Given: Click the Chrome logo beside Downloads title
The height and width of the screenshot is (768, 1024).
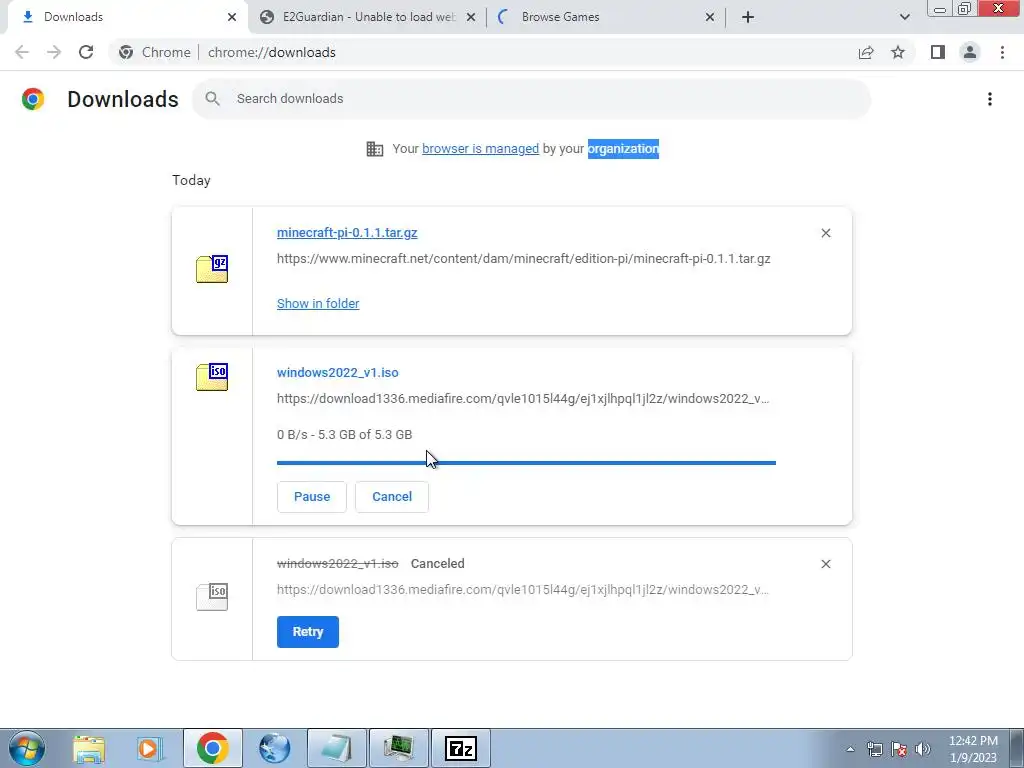Looking at the screenshot, I should point(33,99).
